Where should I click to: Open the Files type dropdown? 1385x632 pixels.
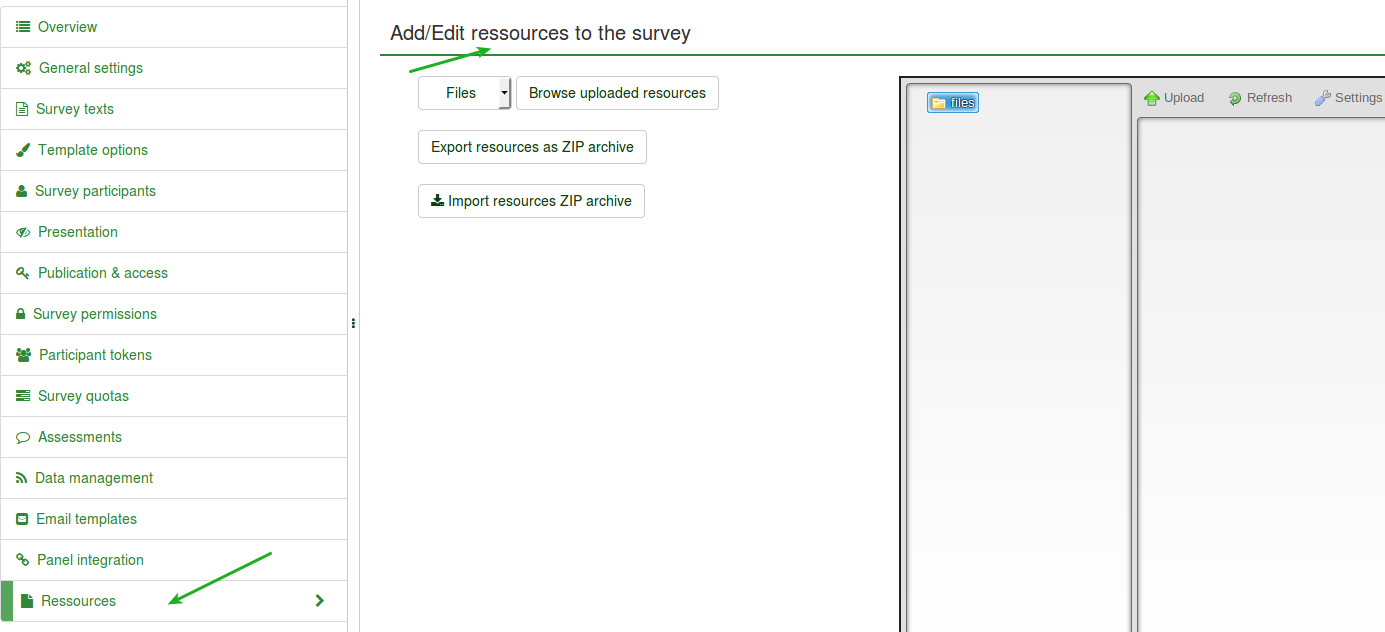click(x=504, y=93)
